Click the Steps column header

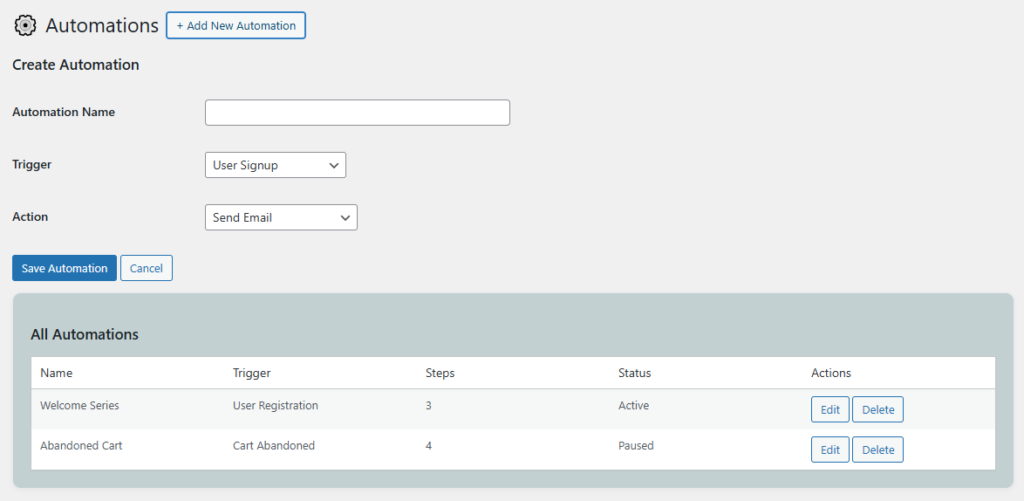click(x=440, y=373)
